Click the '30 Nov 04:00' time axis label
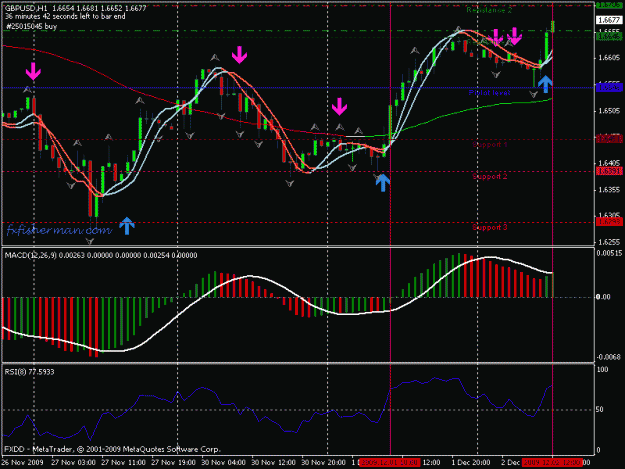This screenshot has height=469, width=625. click(x=223, y=463)
